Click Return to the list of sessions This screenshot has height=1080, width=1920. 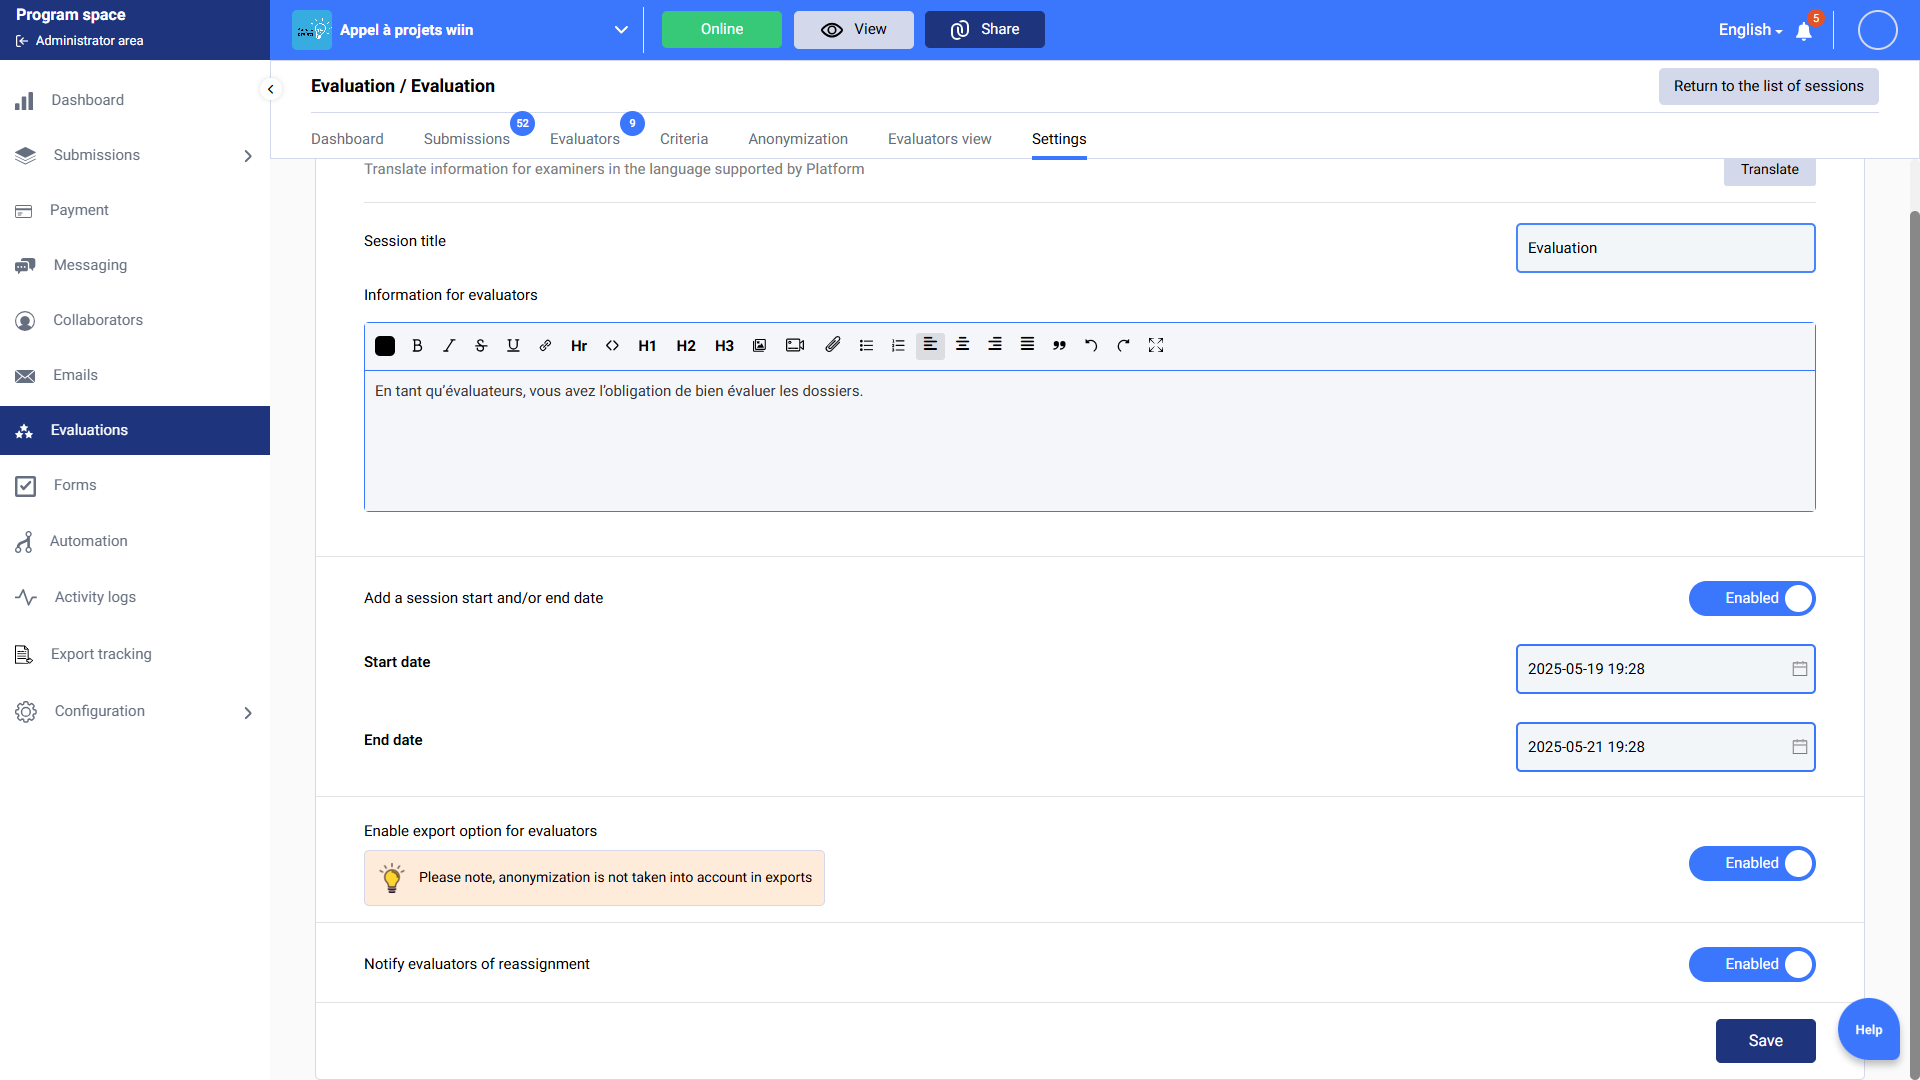[1768, 86]
